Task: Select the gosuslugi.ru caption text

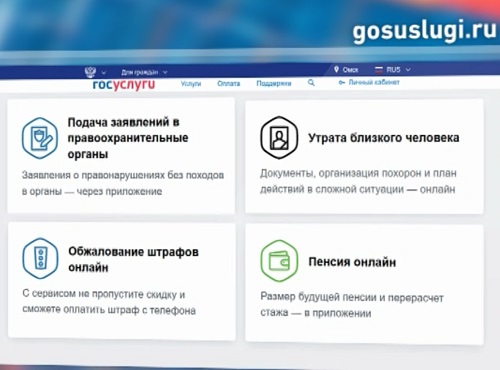Action: pyautogui.click(x=425, y=31)
